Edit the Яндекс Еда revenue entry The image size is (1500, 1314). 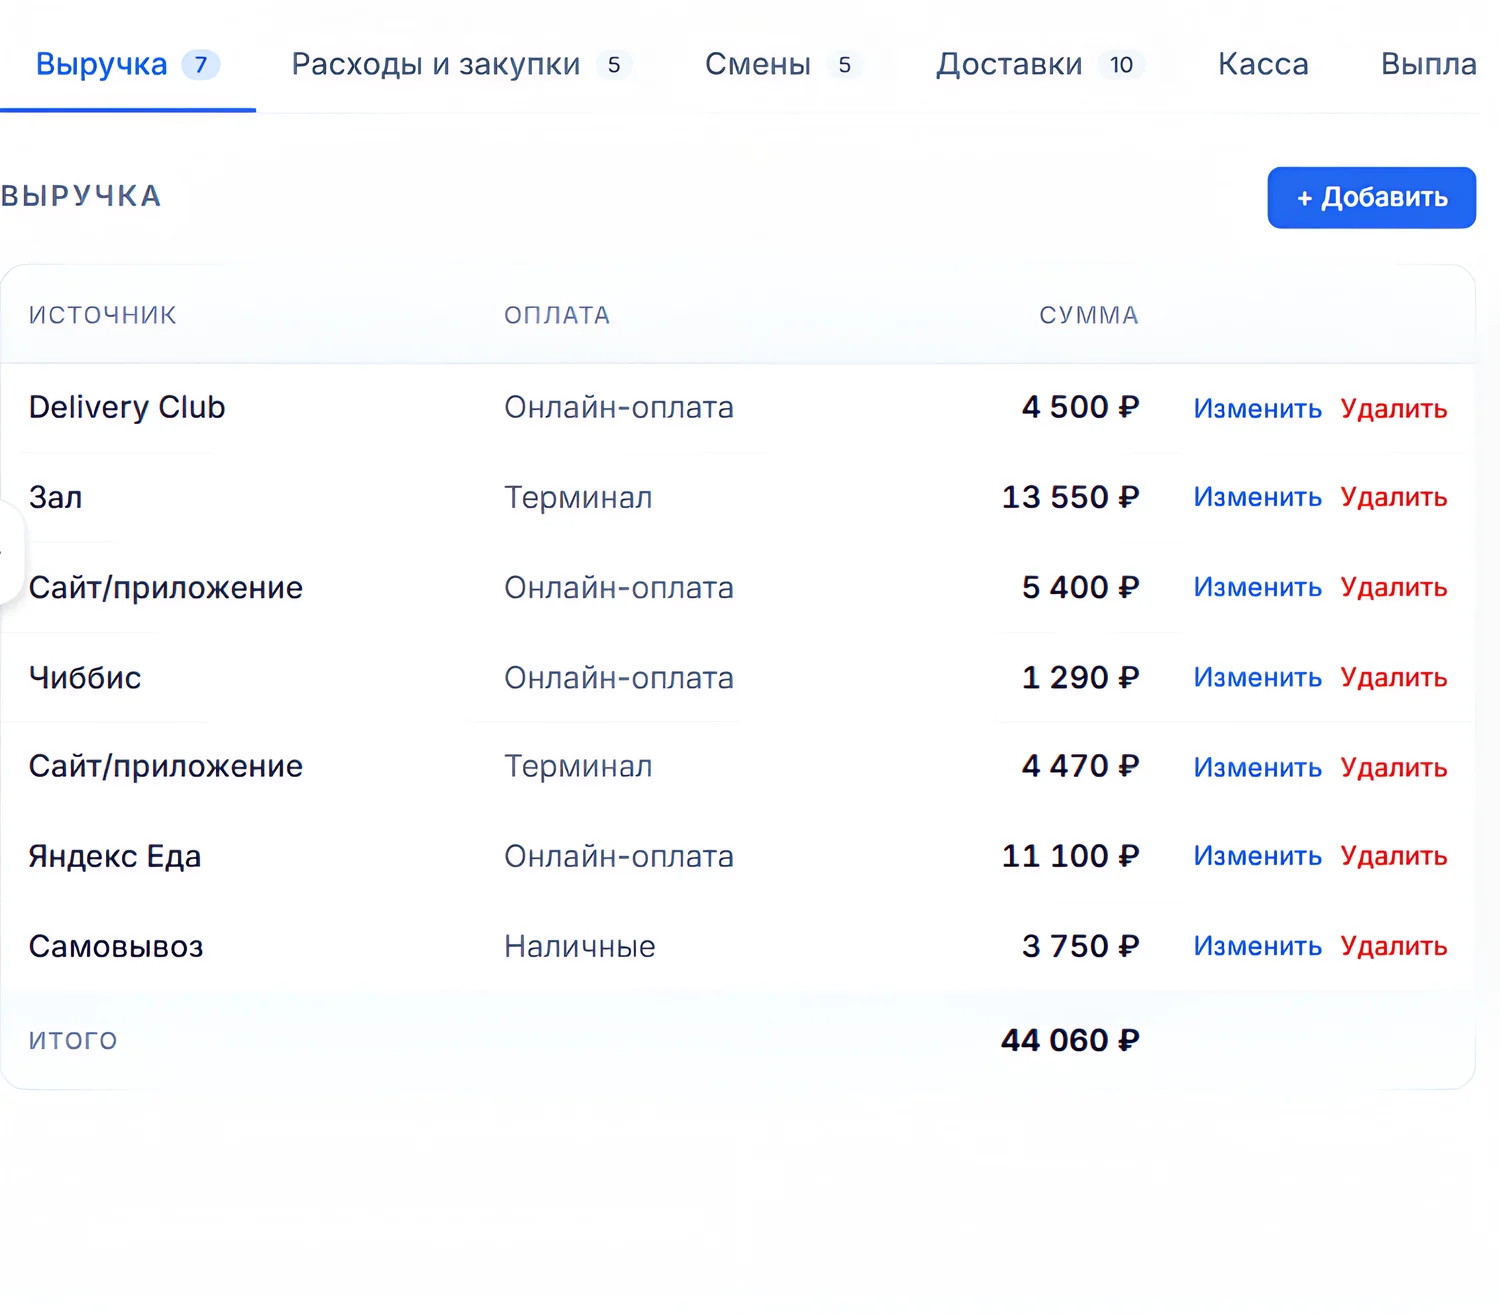pos(1257,856)
